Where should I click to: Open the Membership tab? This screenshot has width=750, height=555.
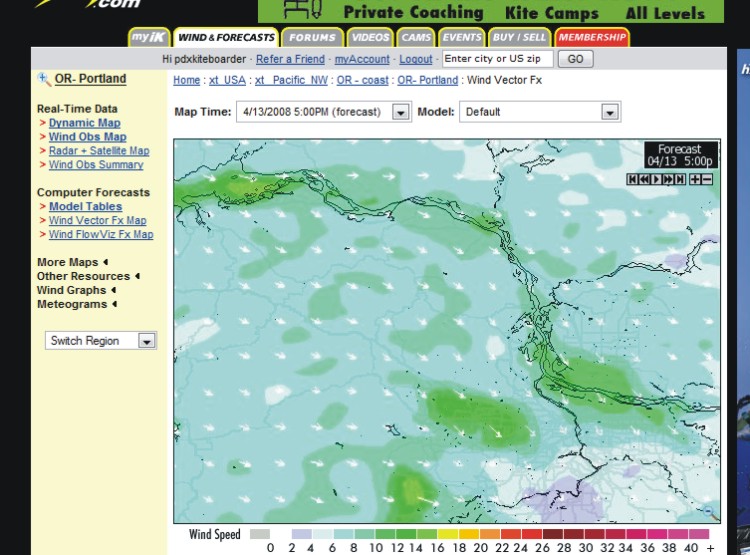(592, 38)
